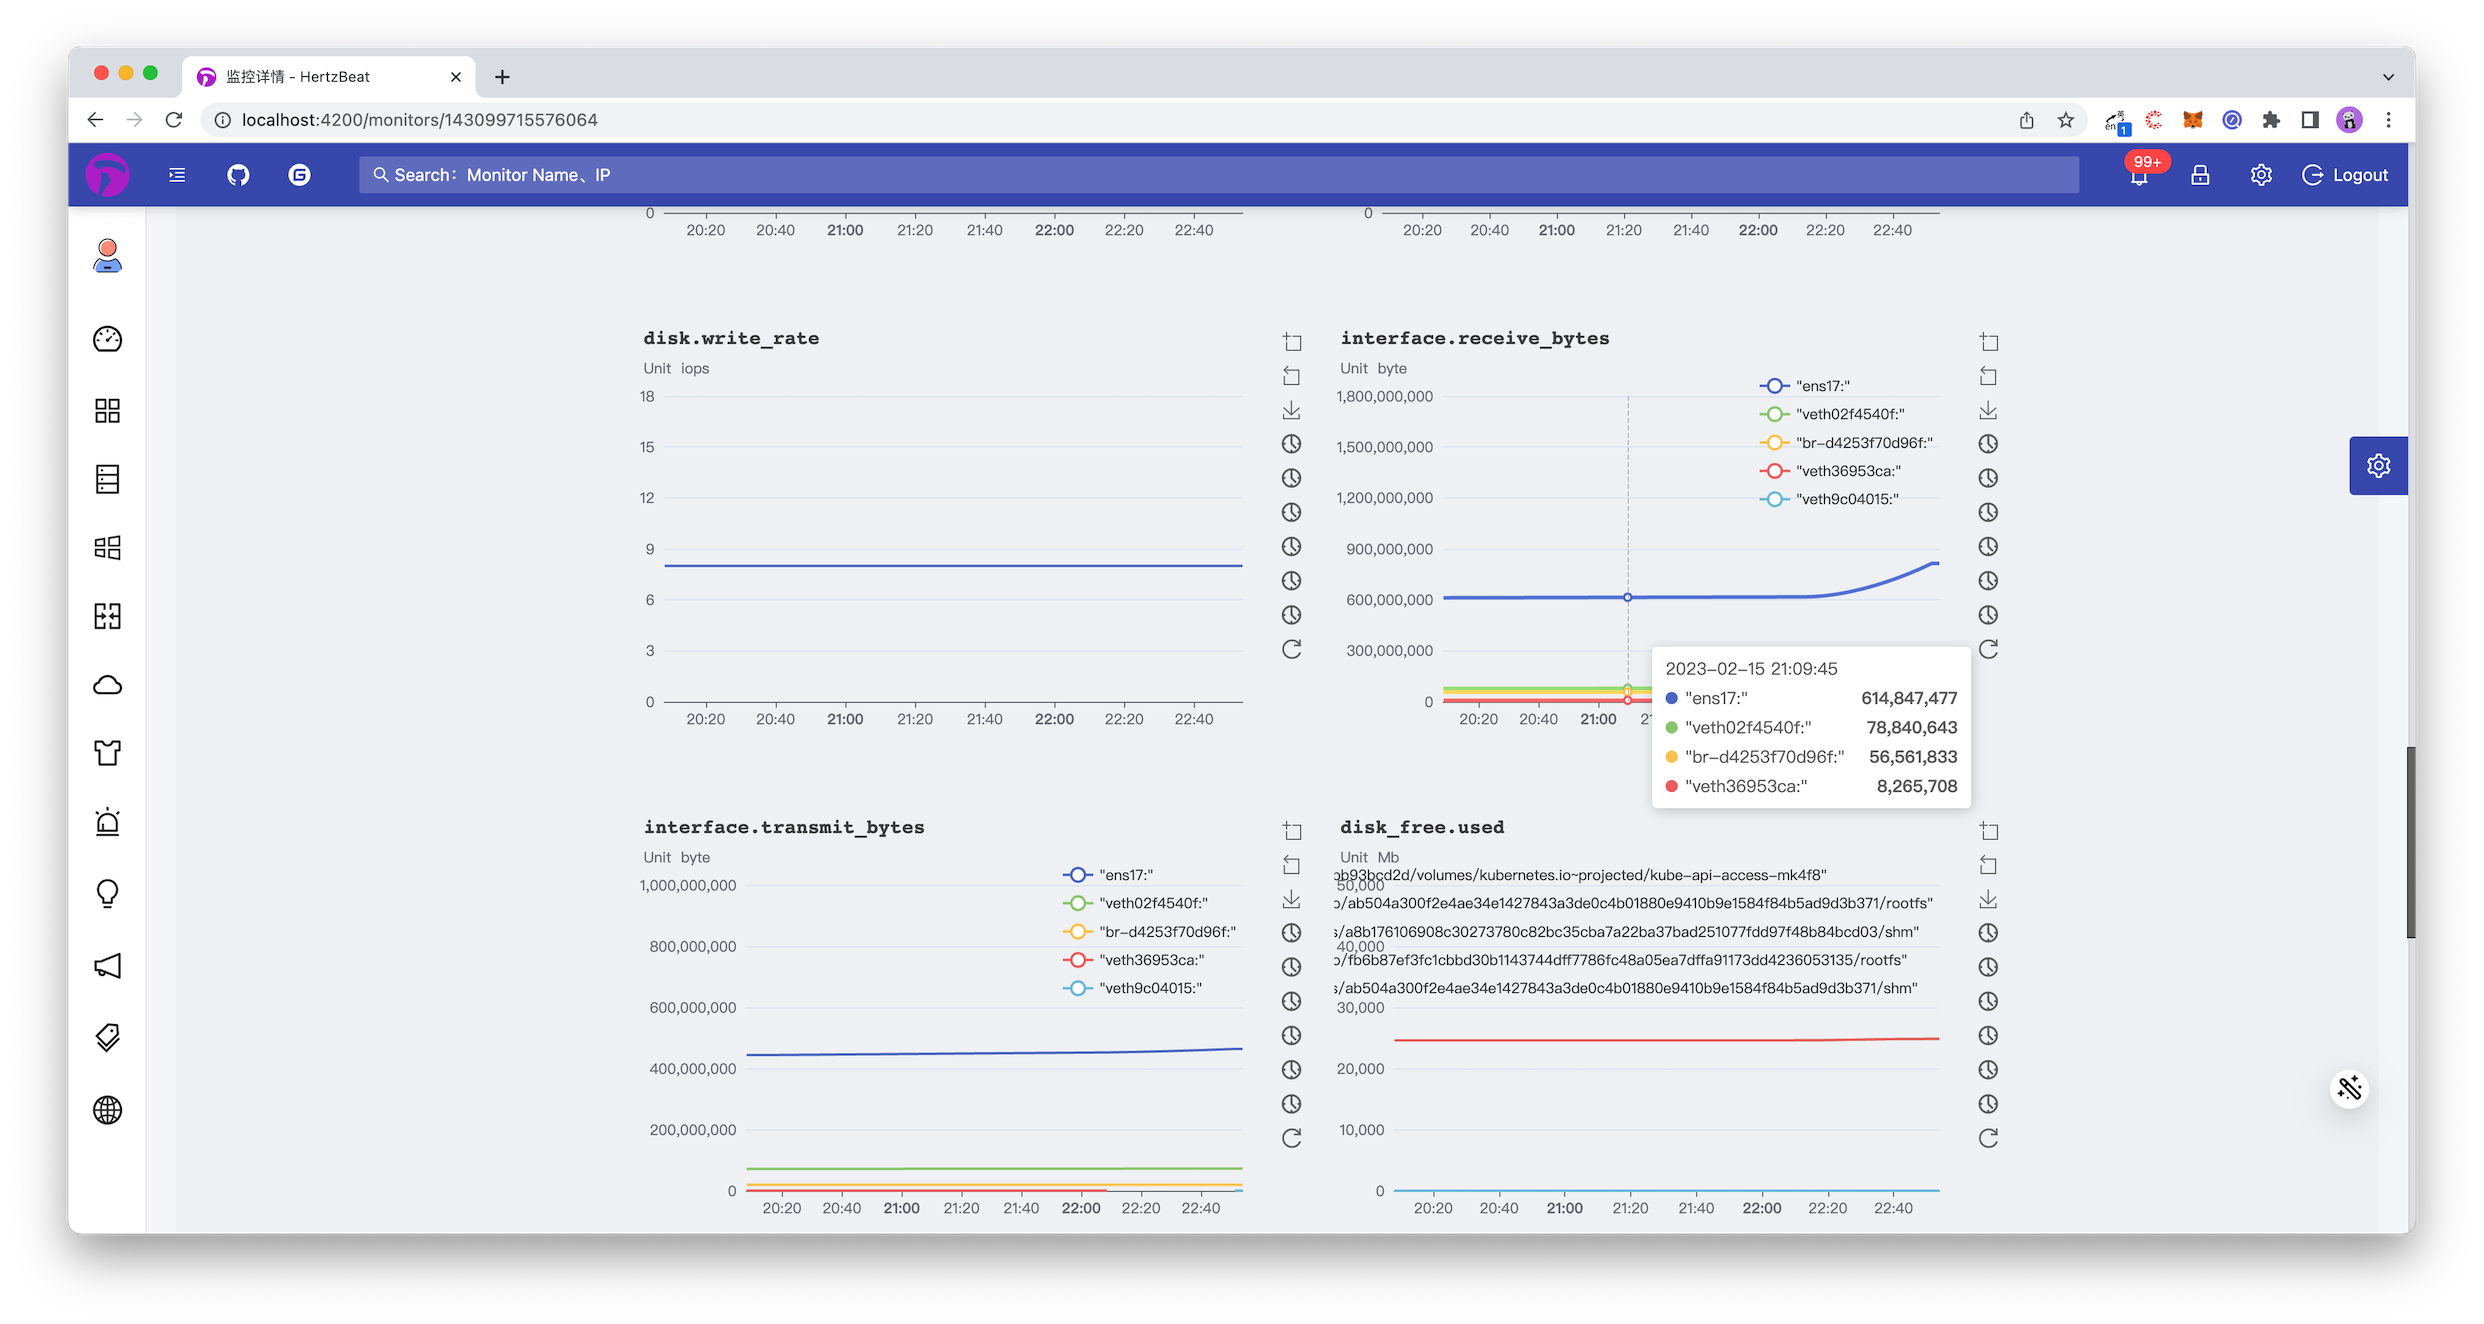Viewport: 2484px width, 1324px height.
Task: Open the cloud monitors sidebar icon
Action: tap(108, 685)
